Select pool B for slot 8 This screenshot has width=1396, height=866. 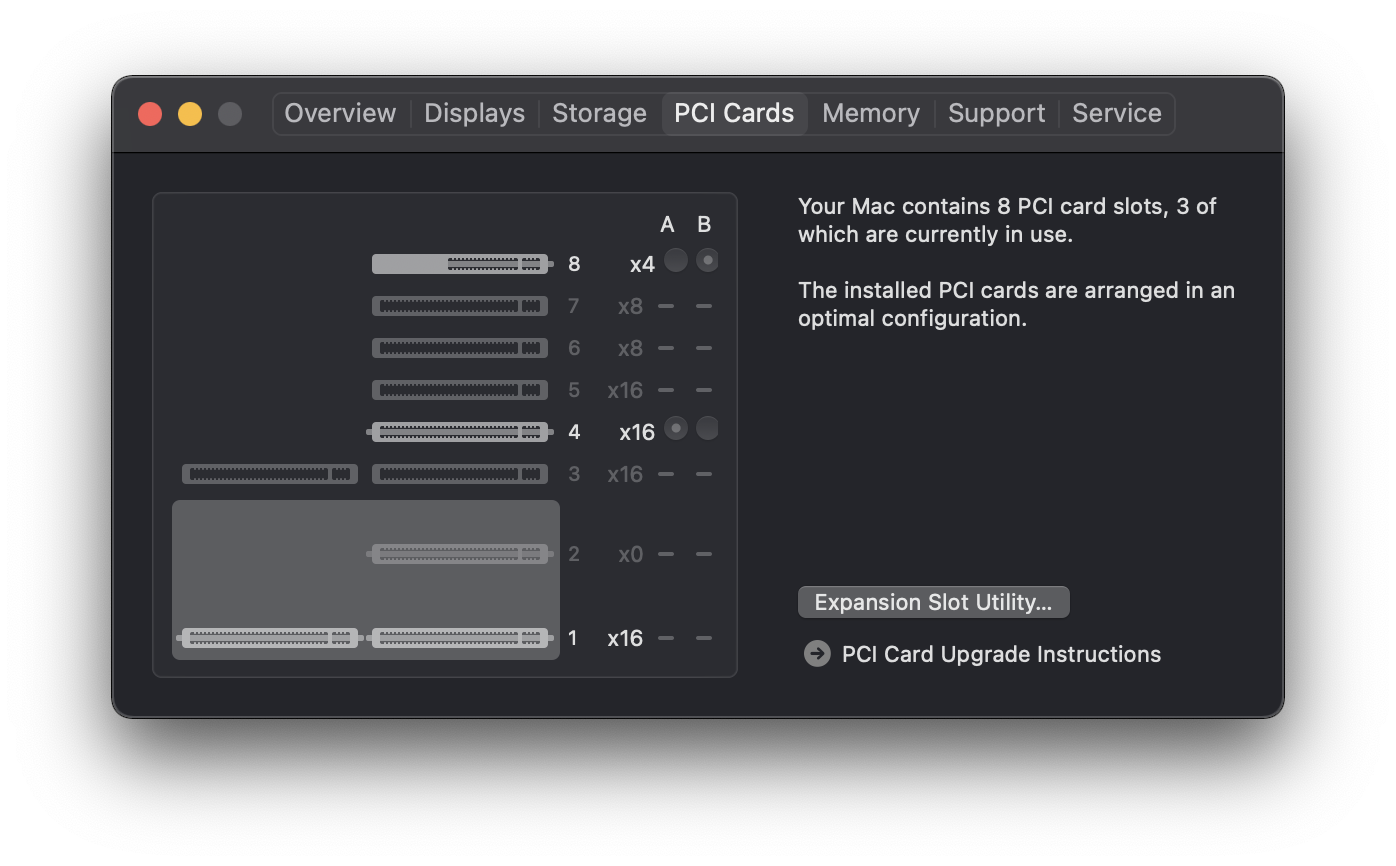[x=707, y=261]
